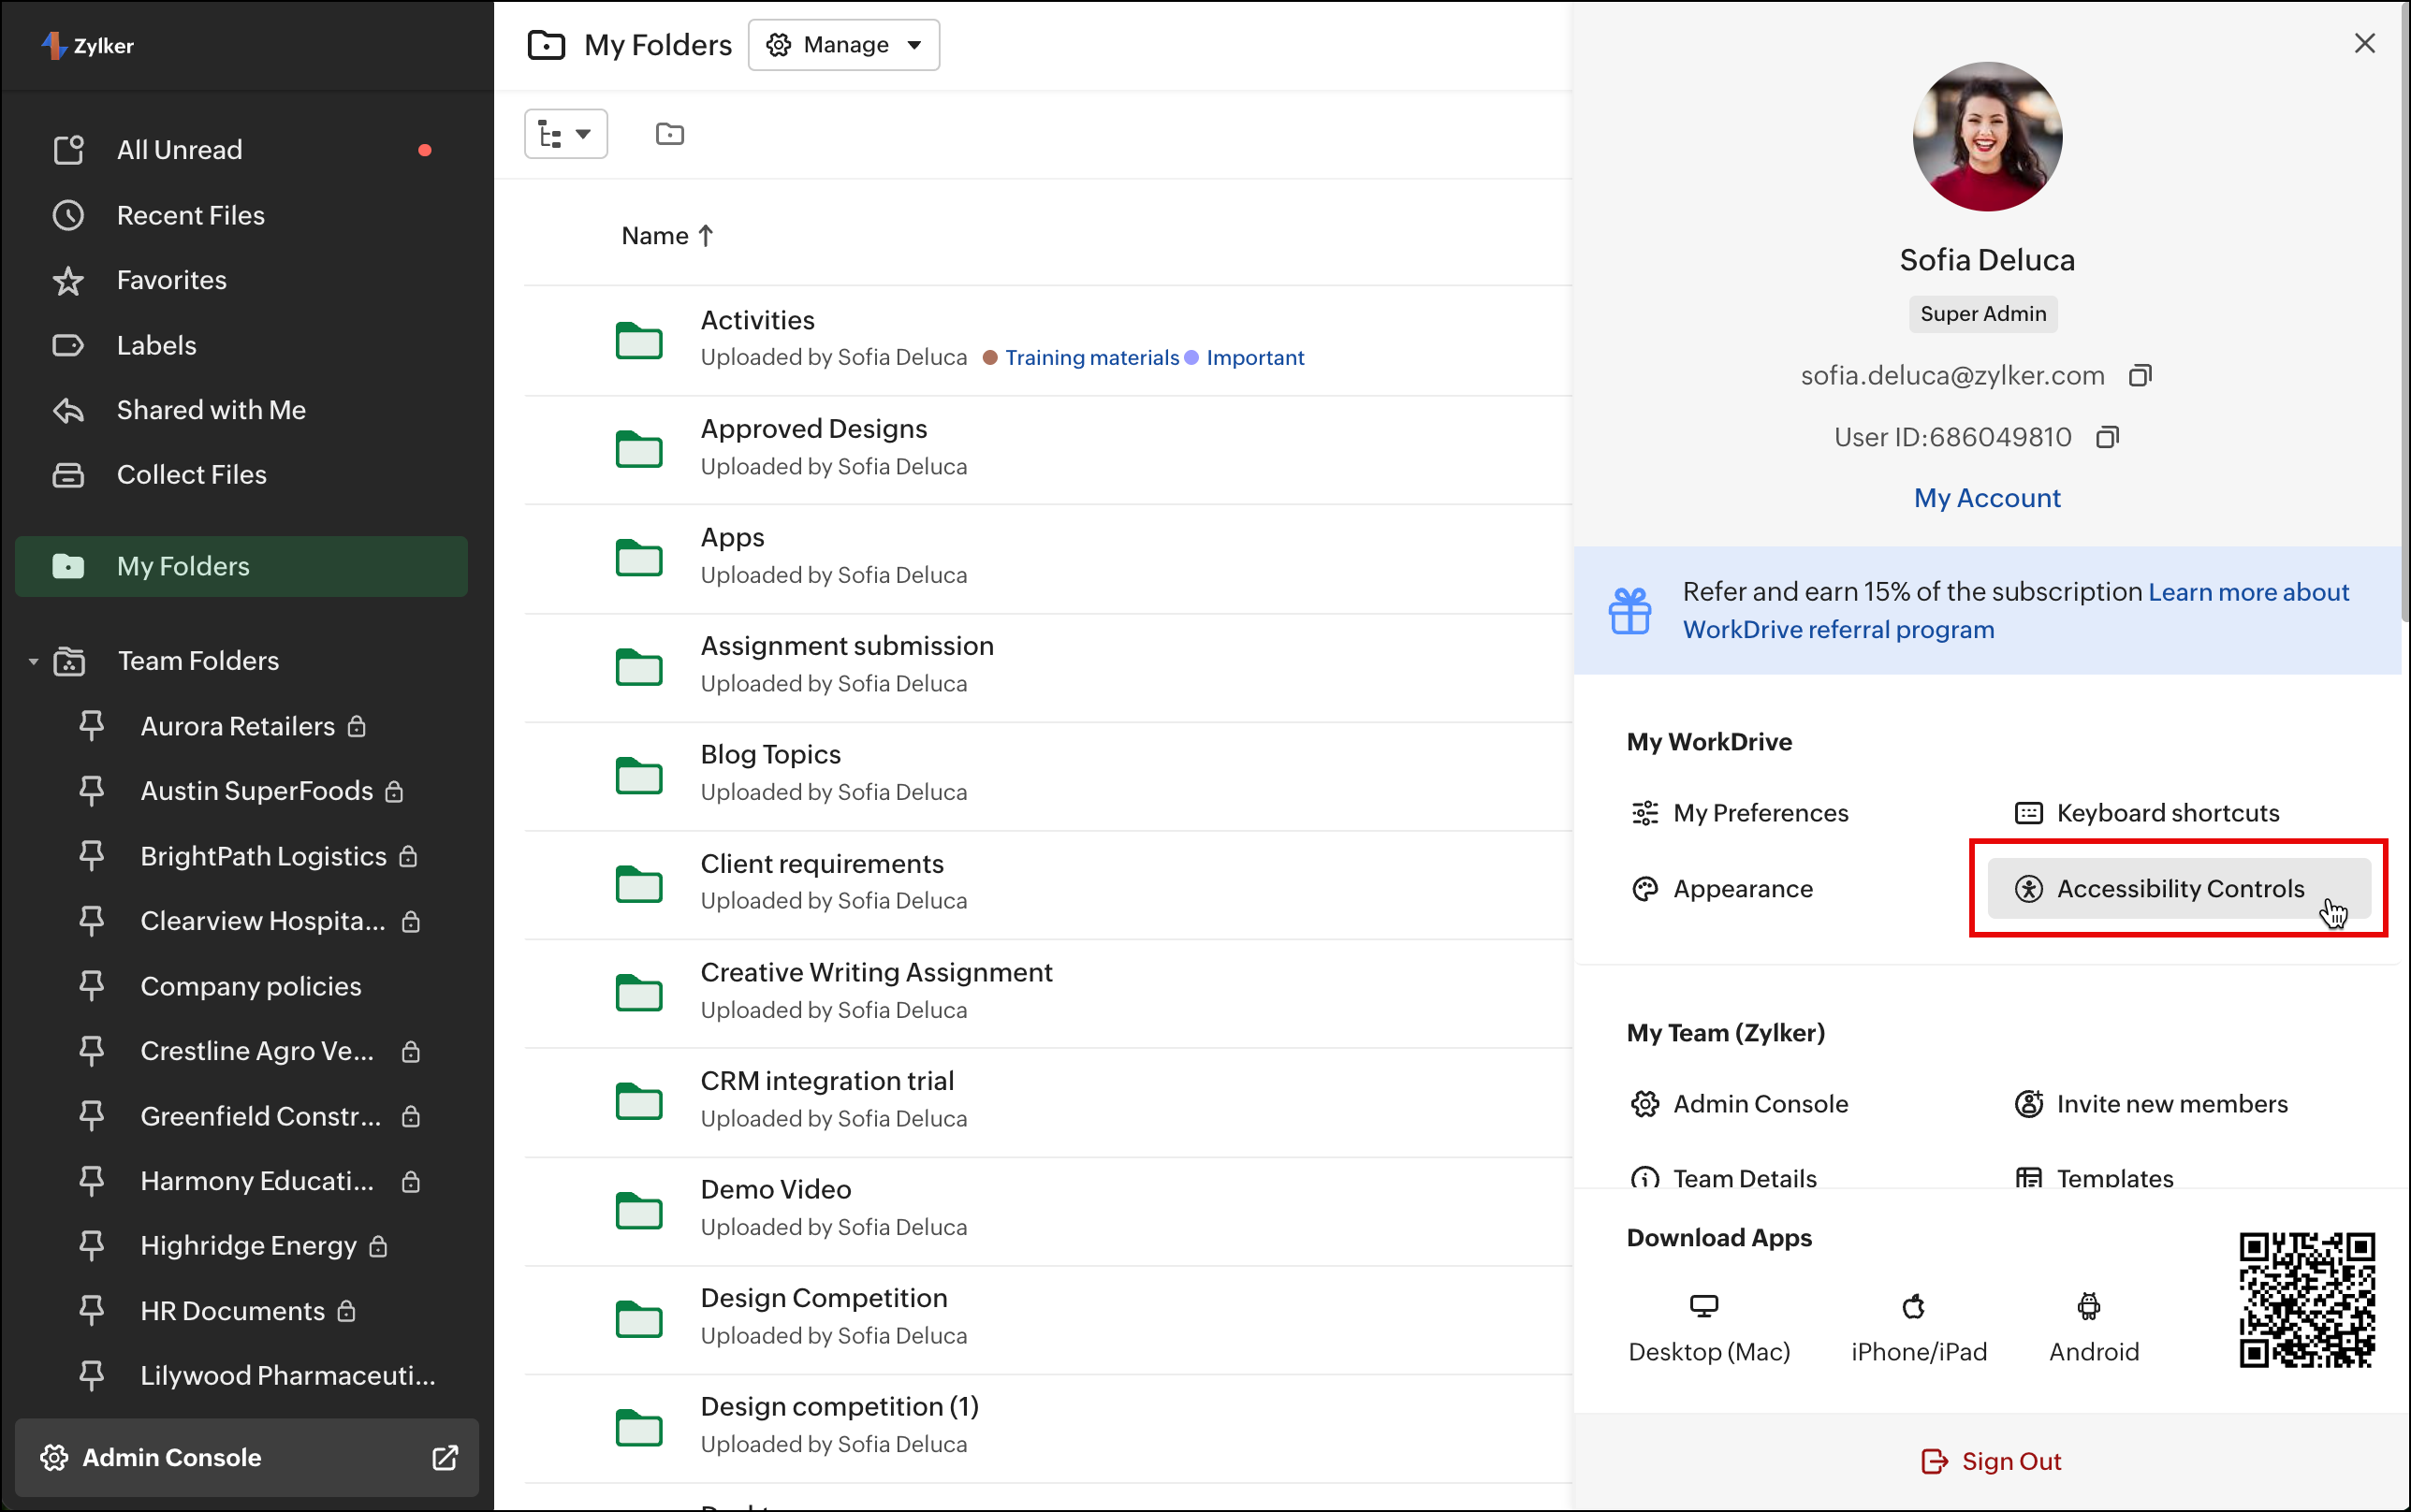Viewport: 2411px width, 1512px height.
Task: Open Accessibility Controls
Action: click(x=2178, y=888)
